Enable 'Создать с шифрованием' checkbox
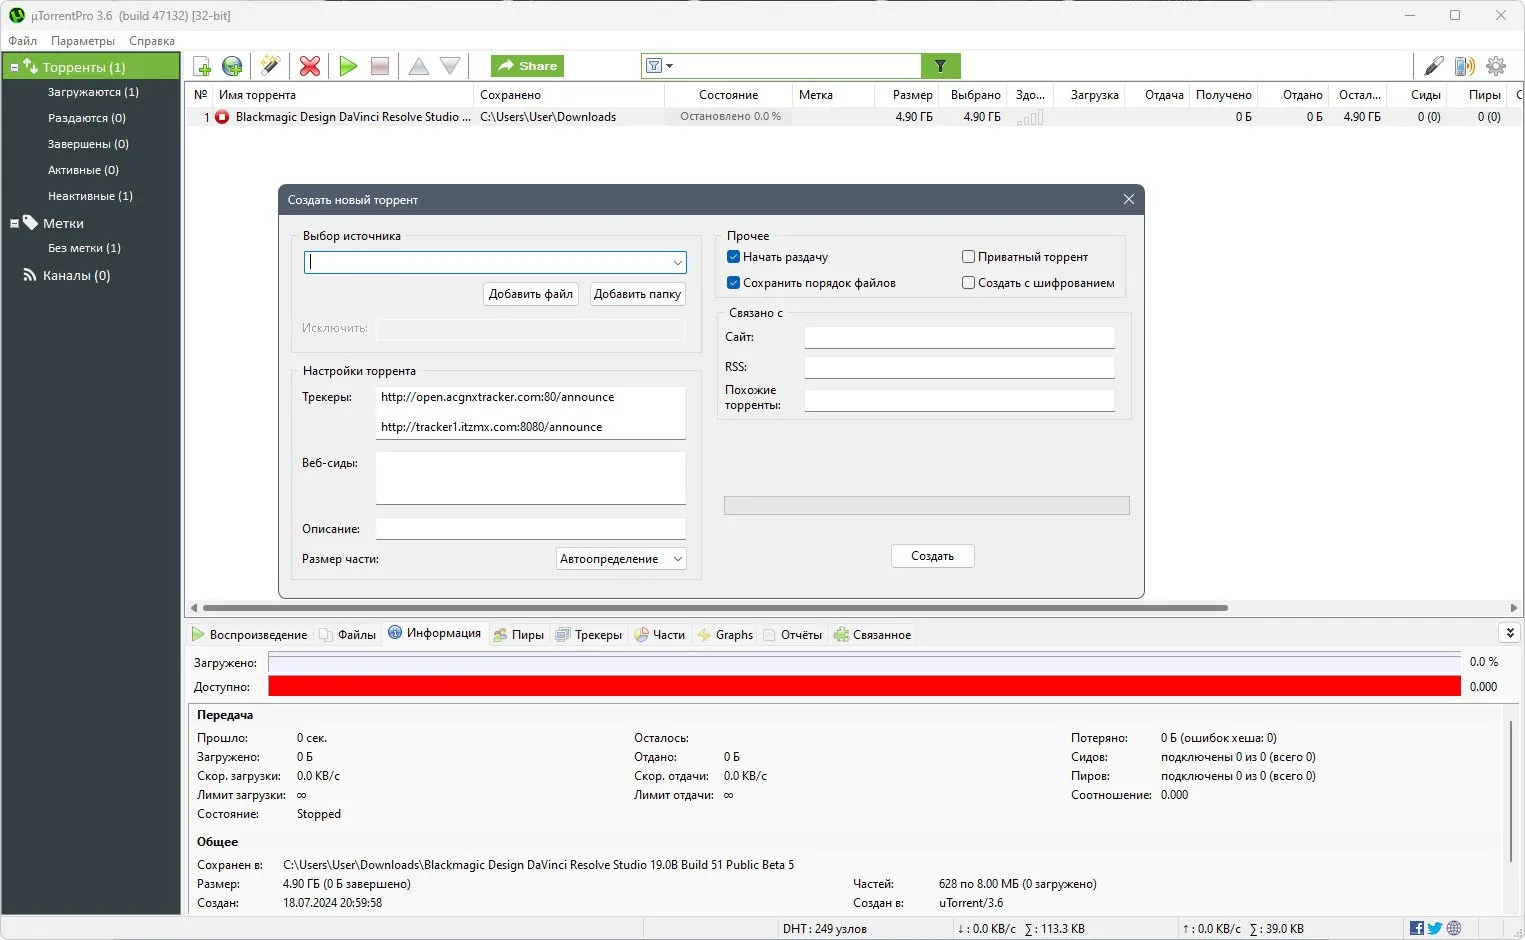Image resolution: width=1525 pixels, height=940 pixels. tap(968, 283)
